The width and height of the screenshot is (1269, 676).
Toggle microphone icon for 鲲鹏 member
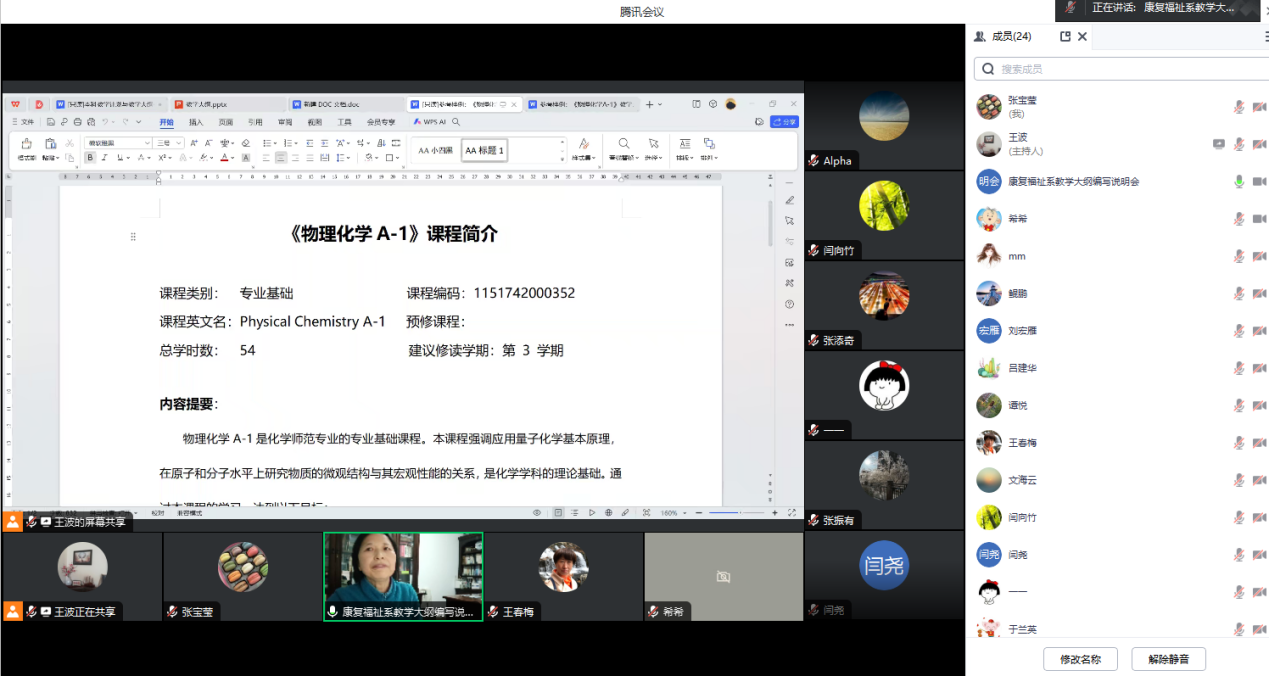point(1239,293)
